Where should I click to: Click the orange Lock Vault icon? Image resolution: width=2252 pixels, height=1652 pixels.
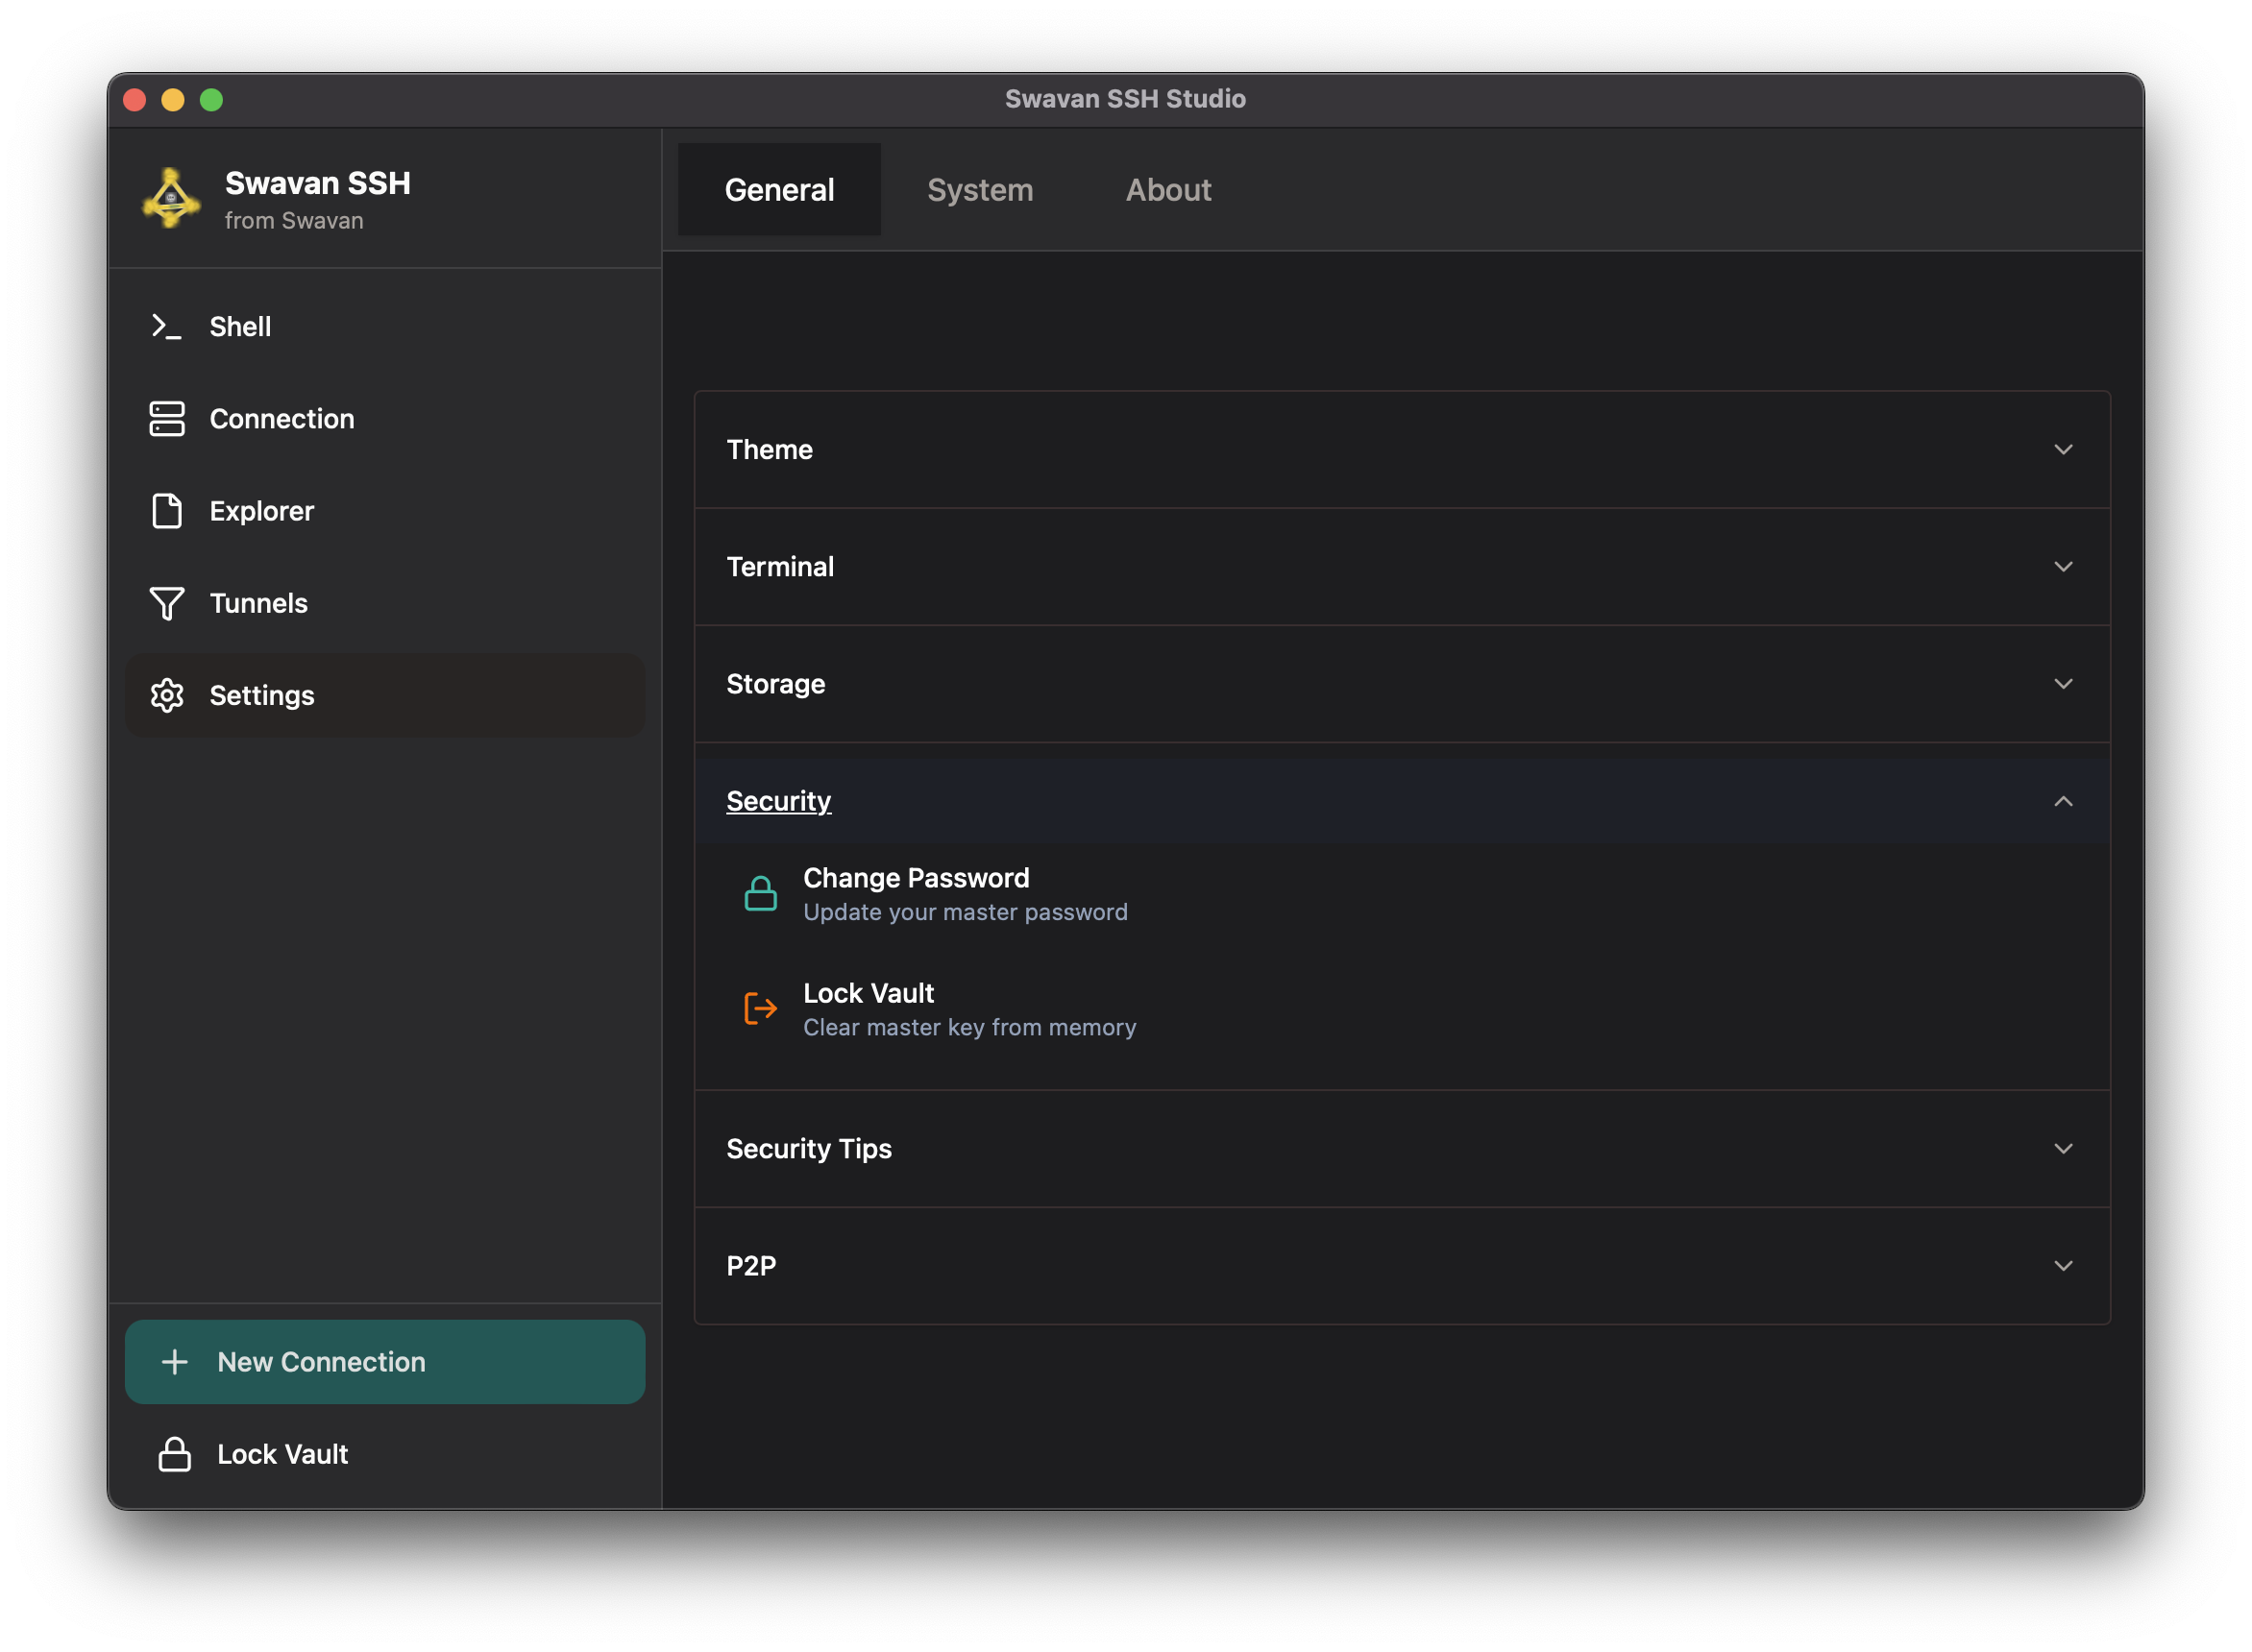[x=760, y=1008]
